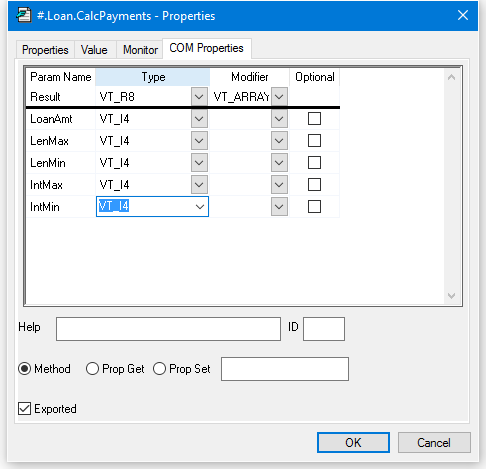Focus the ID input box

[324, 329]
